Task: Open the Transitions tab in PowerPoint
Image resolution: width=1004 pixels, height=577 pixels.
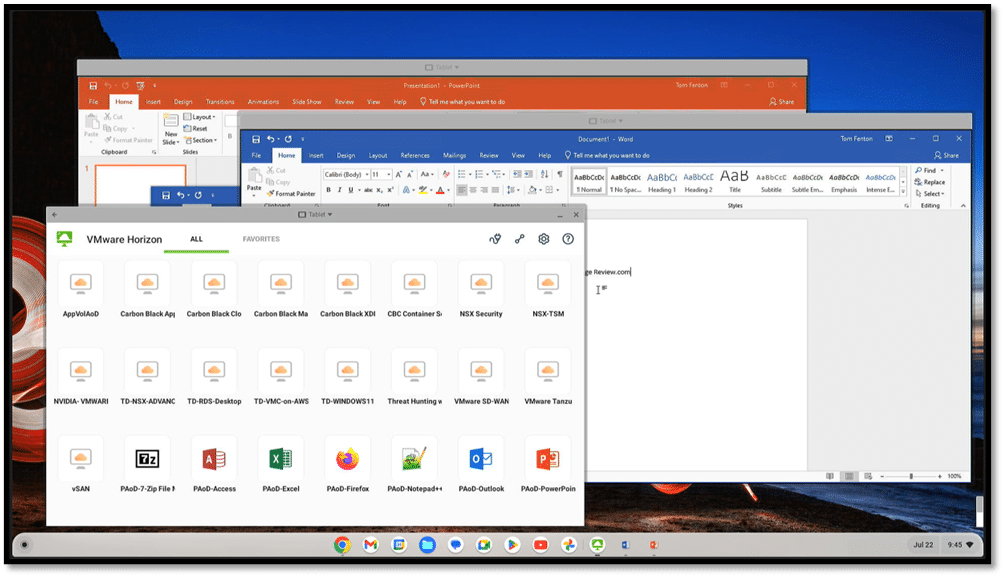Action: [220, 102]
